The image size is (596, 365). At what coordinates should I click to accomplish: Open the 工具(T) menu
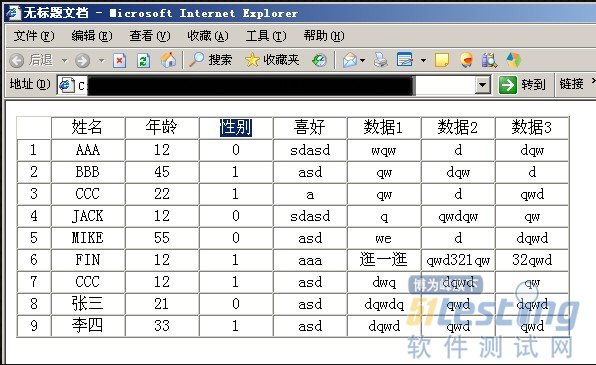pos(266,36)
